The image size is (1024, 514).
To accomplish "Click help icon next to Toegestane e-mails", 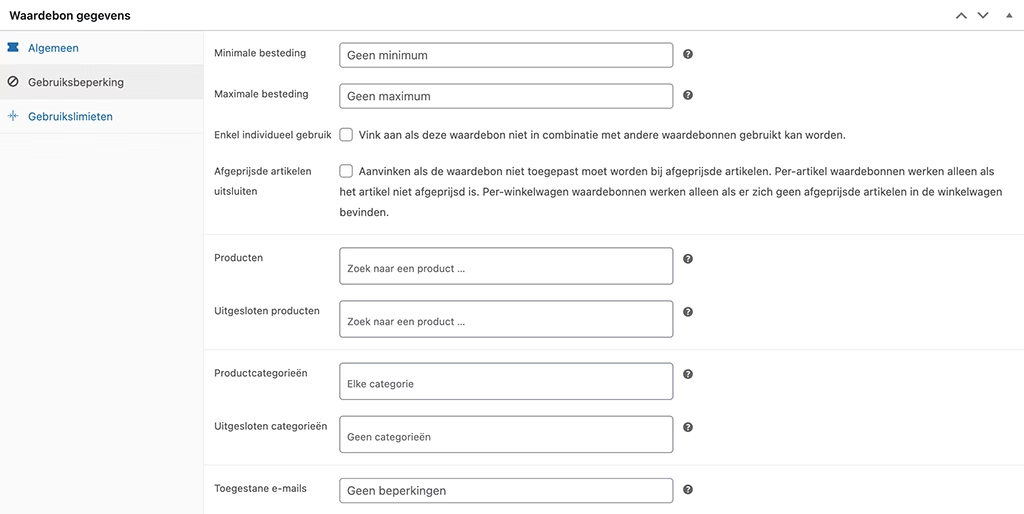I will pyautogui.click(x=688, y=490).
